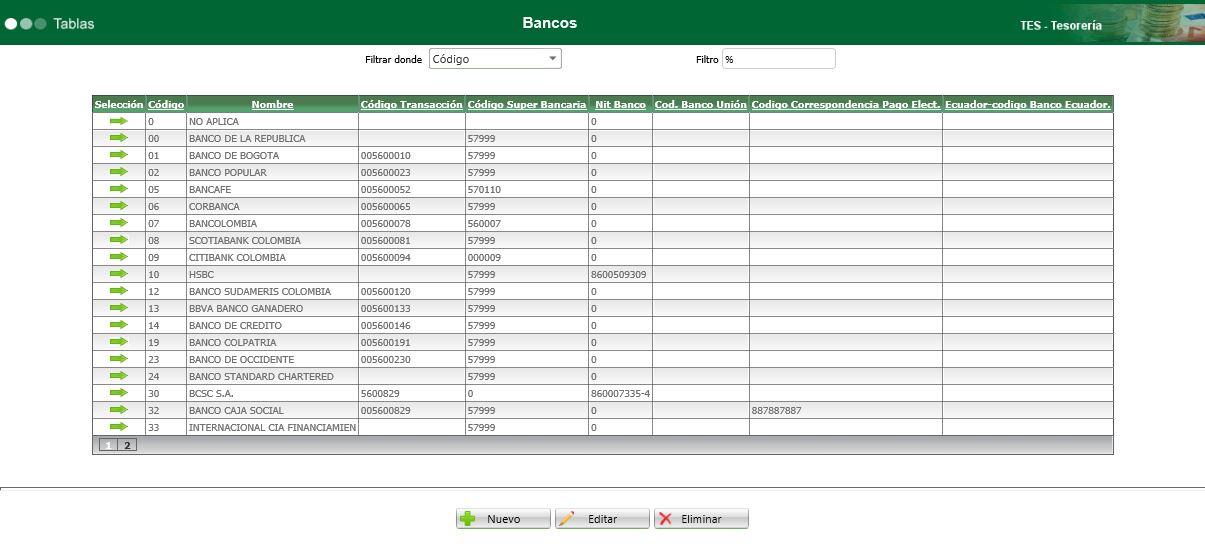The height and width of the screenshot is (556, 1205).
Task: Select row arrow for BANCO DE LA REPUBLICA
Action: click(119, 138)
